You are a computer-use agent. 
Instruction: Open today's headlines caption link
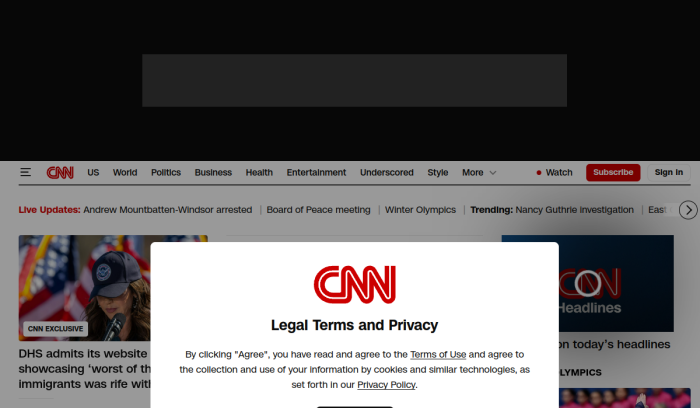(614, 344)
